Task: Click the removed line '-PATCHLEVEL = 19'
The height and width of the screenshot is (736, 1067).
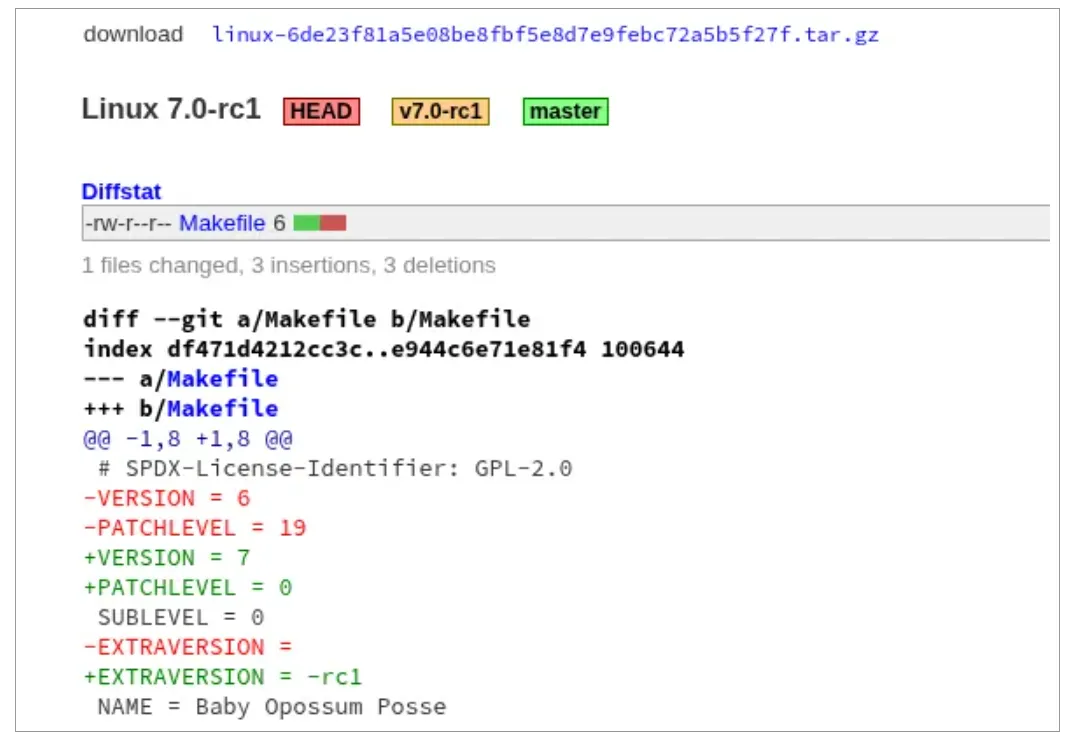Action: click(x=195, y=529)
